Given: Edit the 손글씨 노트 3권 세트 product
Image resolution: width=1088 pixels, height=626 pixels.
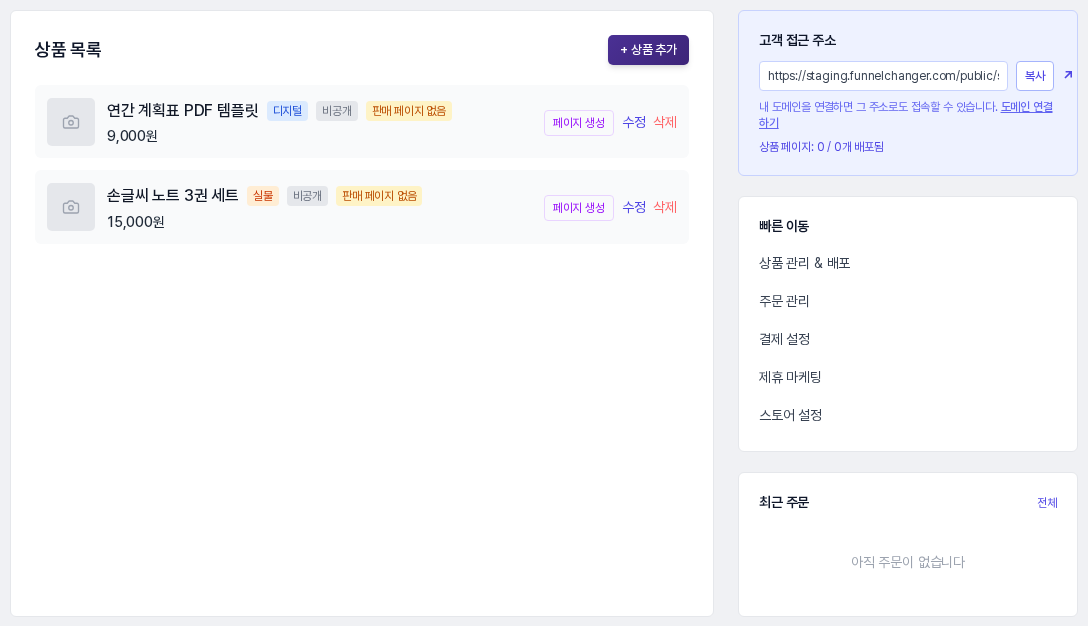Looking at the screenshot, I should pyautogui.click(x=634, y=207).
